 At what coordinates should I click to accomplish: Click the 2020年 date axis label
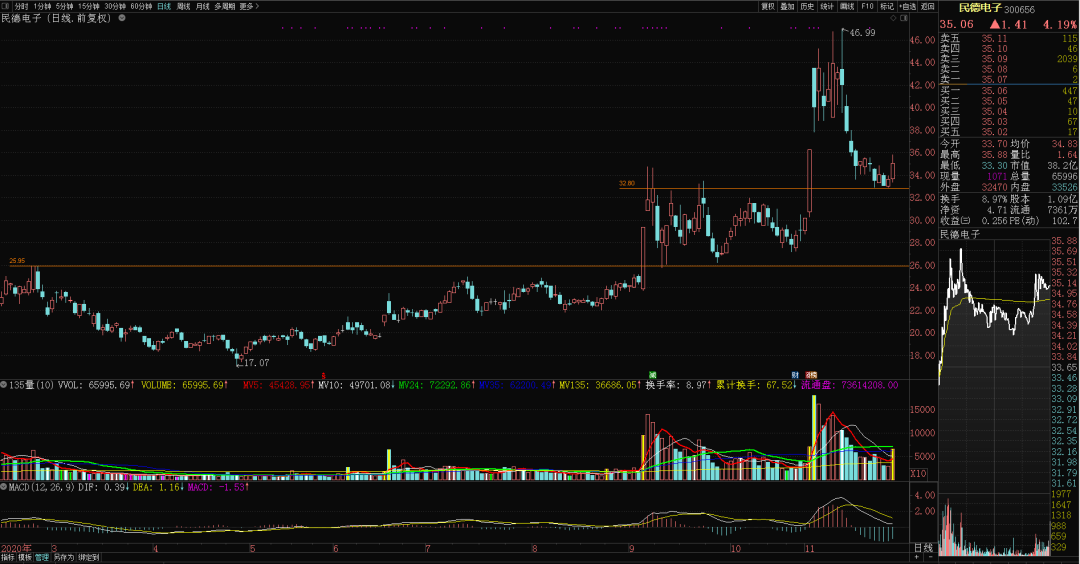pyautogui.click(x=16, y=549)
